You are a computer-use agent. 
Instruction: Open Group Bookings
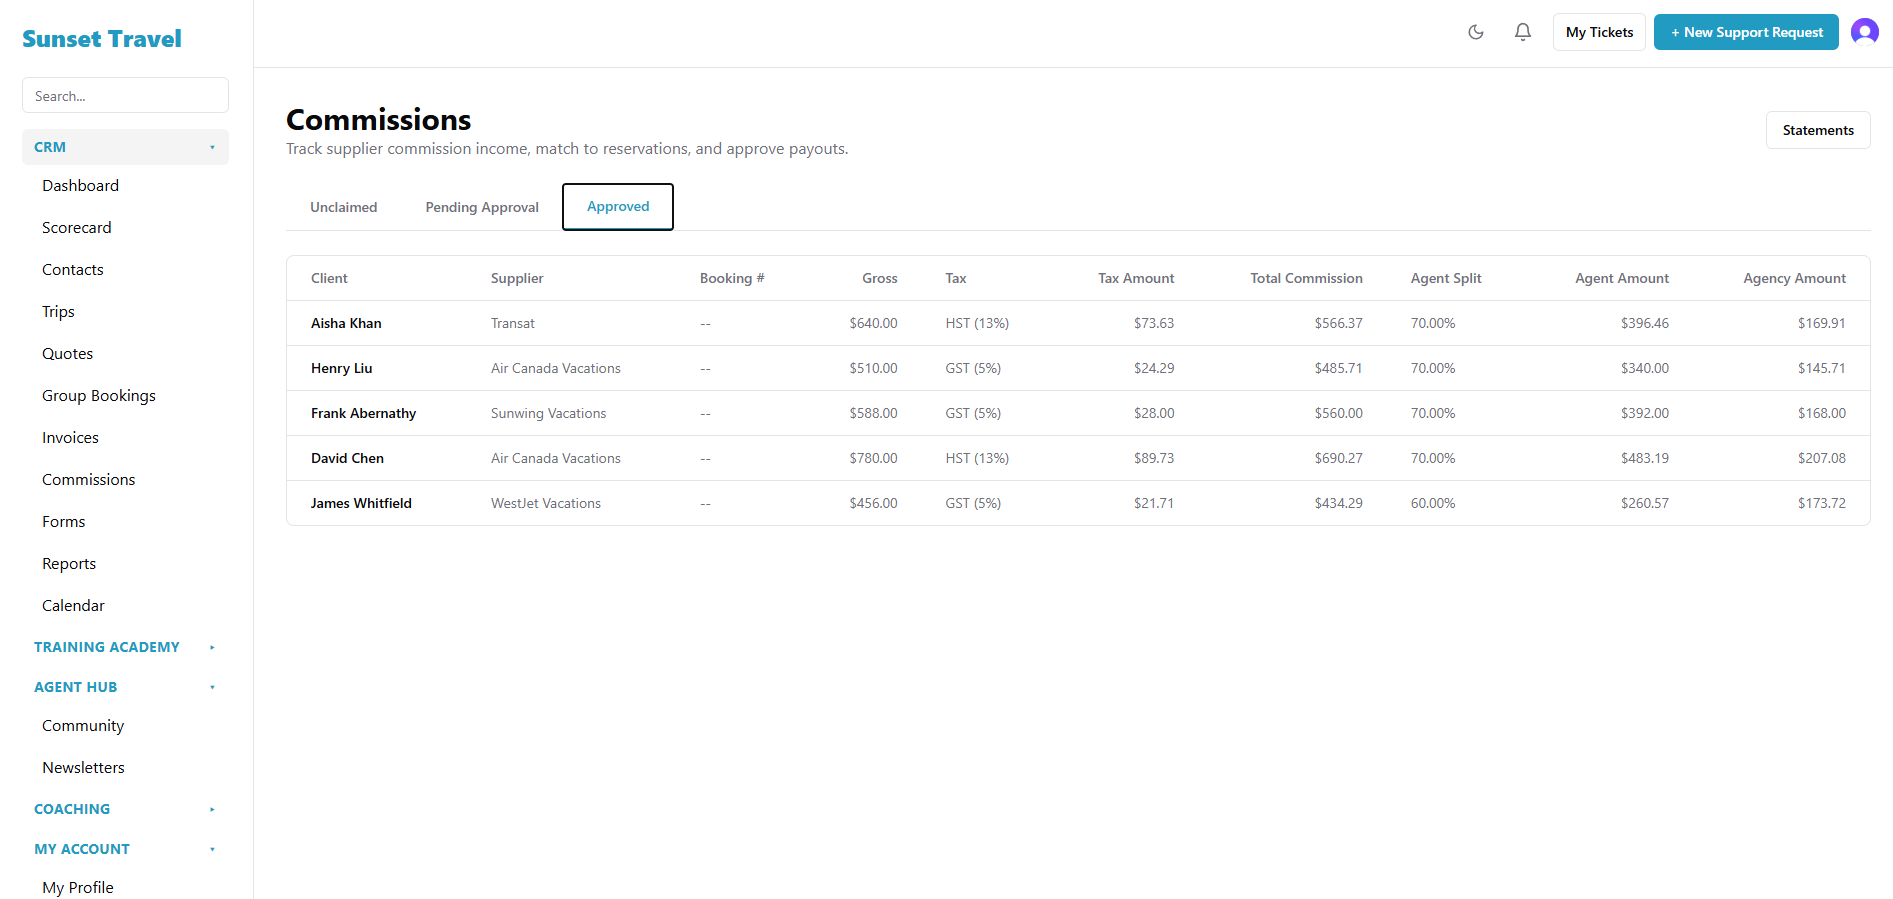[99, 396]
